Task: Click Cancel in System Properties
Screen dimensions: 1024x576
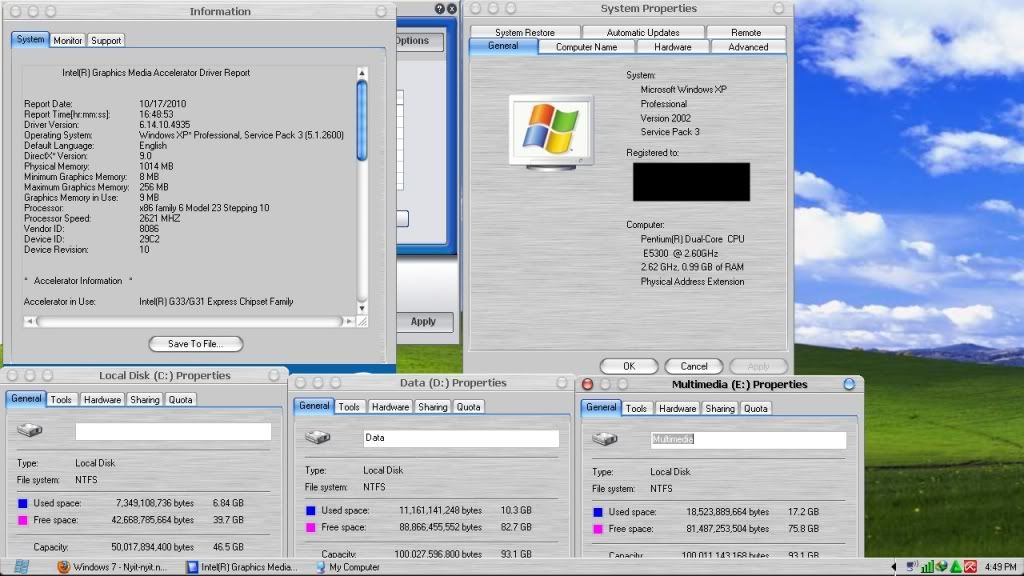Action: [694, 366]
